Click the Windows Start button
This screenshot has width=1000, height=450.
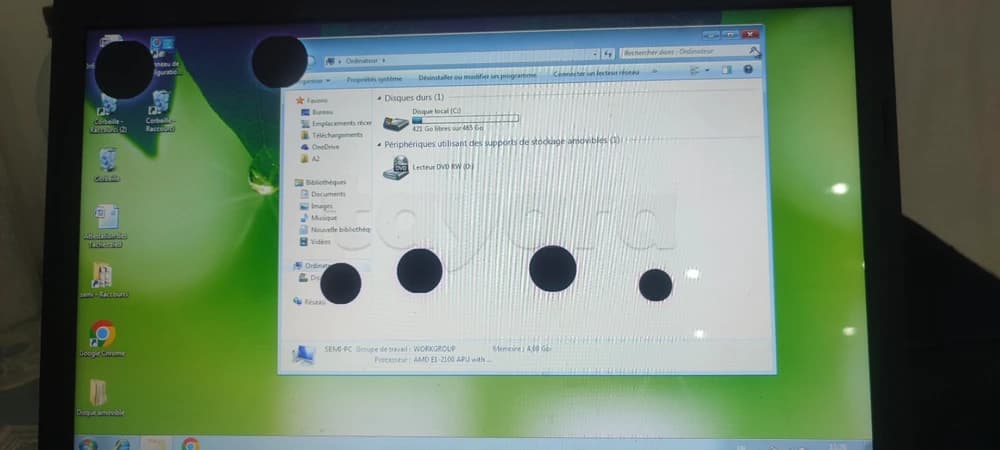pos(88,444)
